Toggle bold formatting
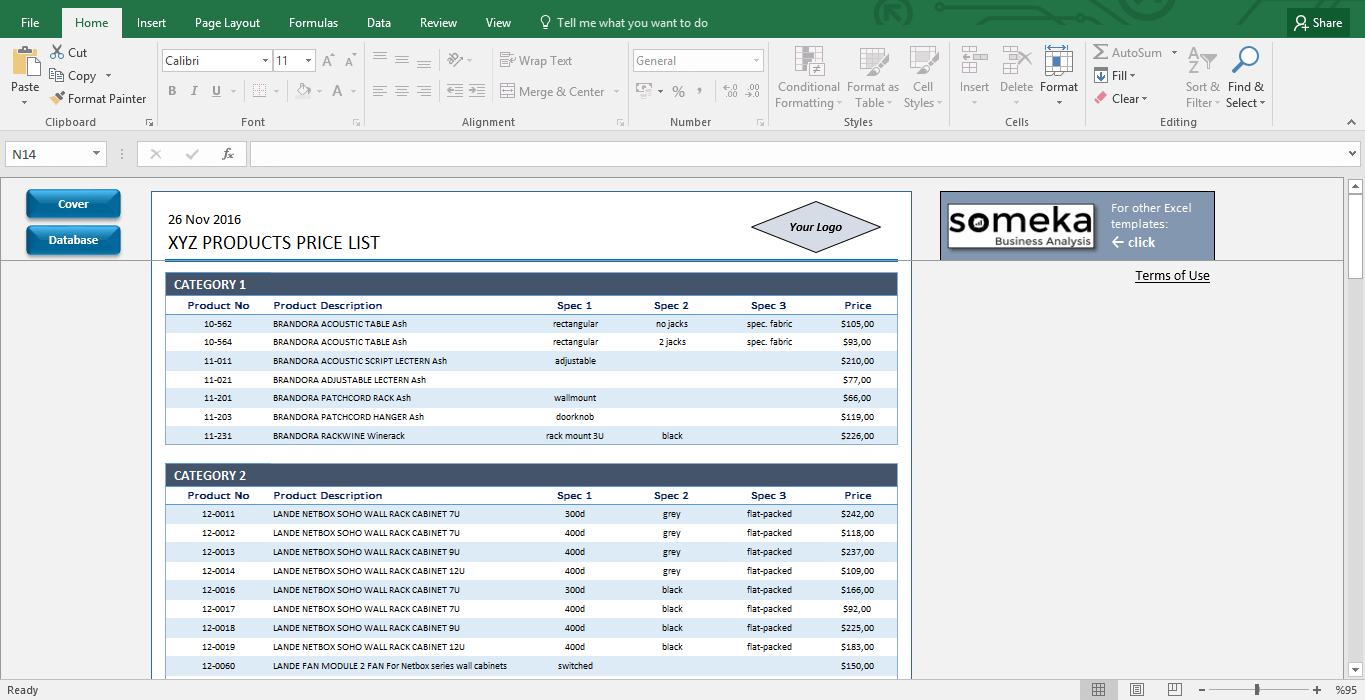This screenshot has height=700, width=1365. 171,90
